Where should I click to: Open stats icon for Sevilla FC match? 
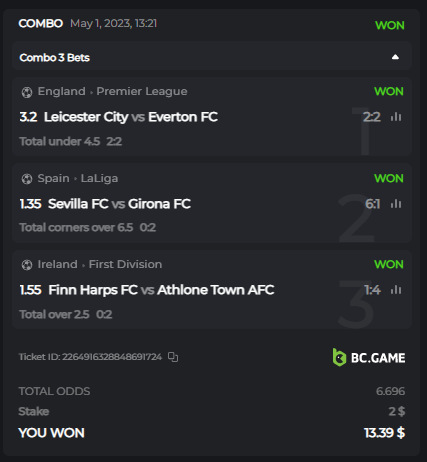coord(396,204)
